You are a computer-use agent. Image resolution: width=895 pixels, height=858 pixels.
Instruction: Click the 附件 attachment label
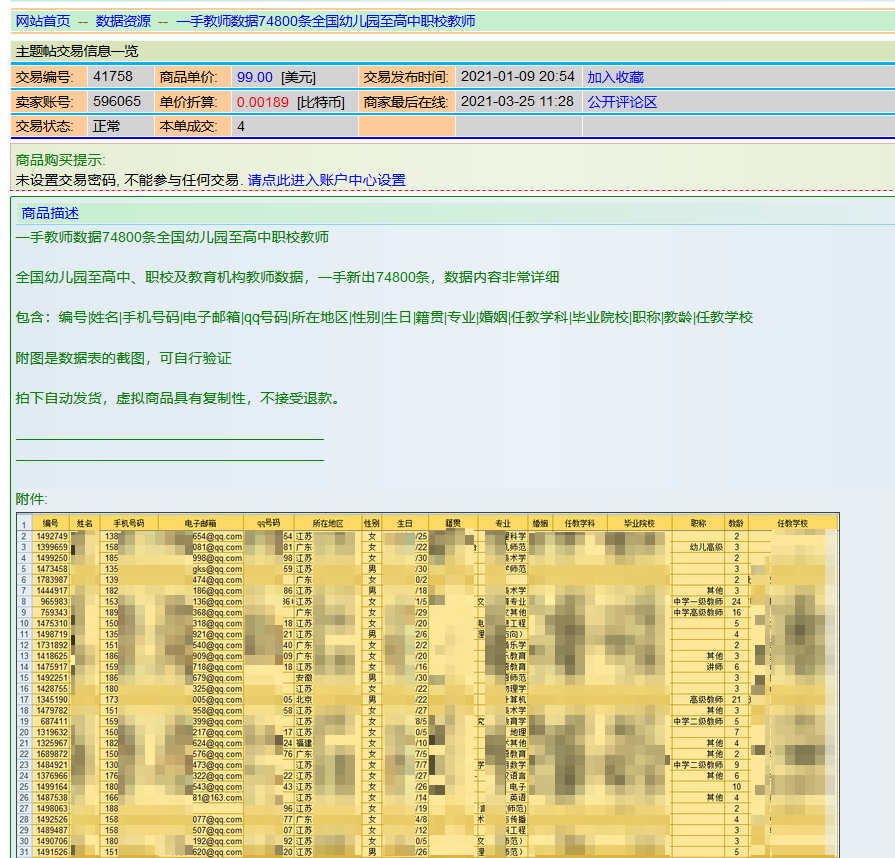(x=31, y=499)
